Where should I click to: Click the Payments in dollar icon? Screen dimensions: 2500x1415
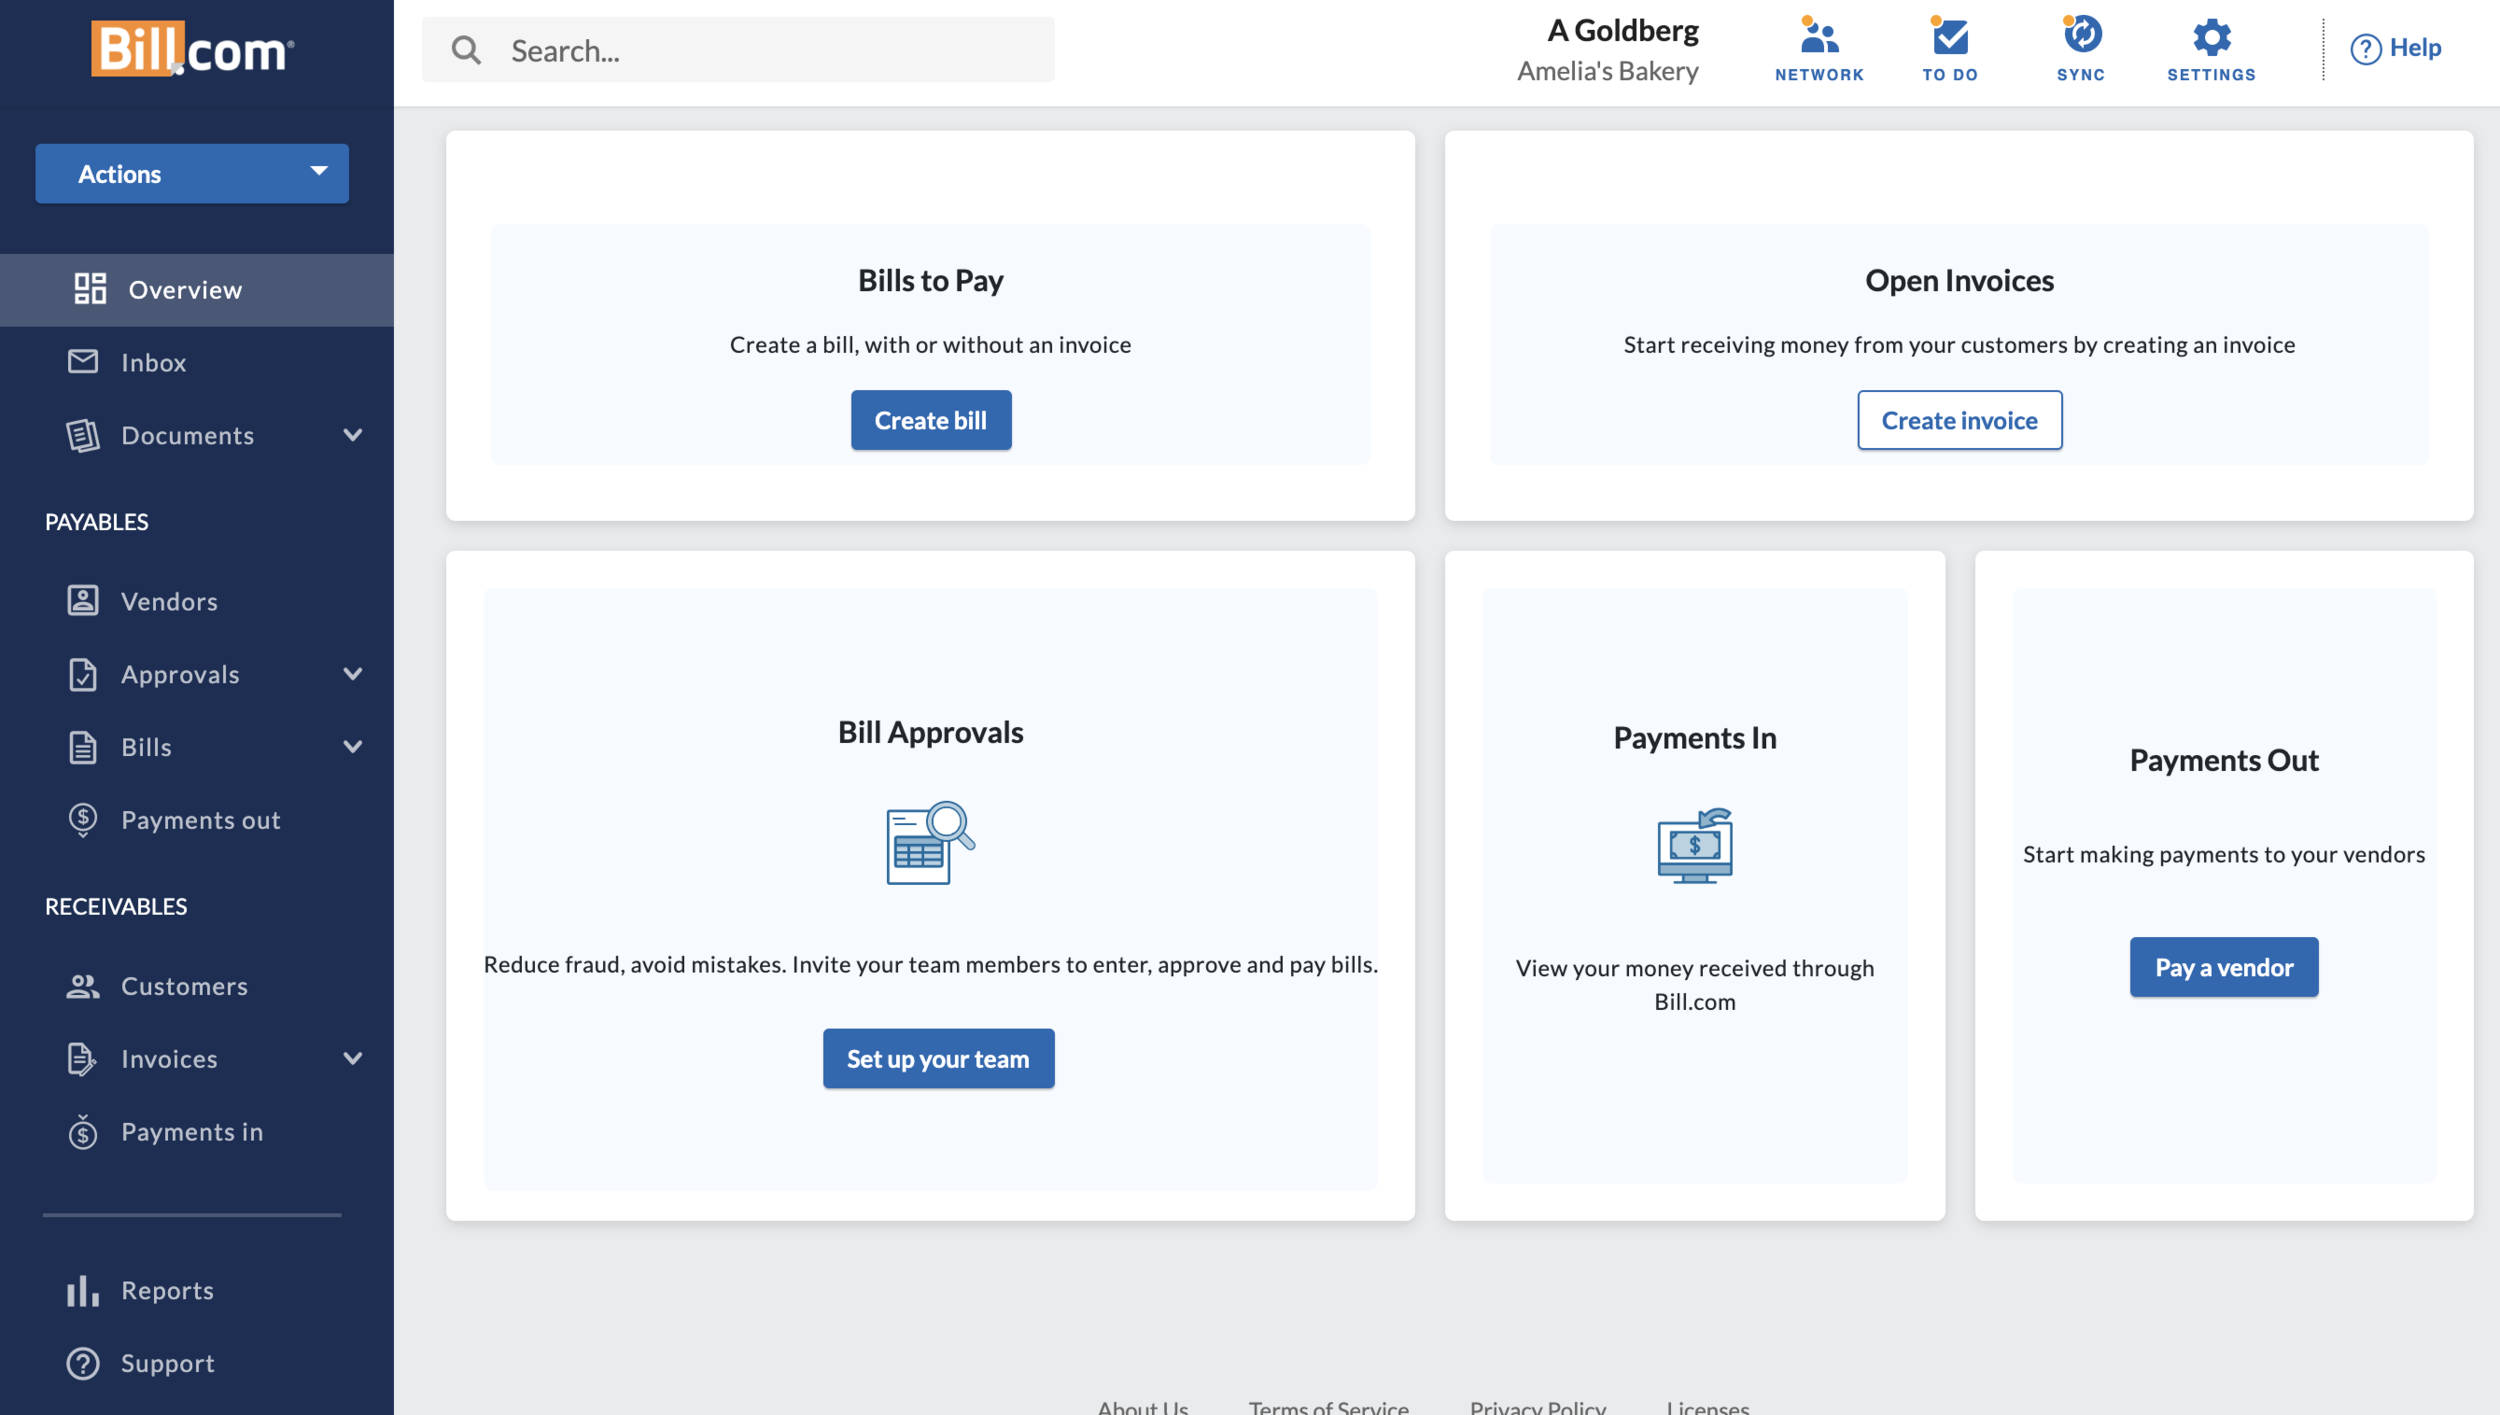point(83,1132)
